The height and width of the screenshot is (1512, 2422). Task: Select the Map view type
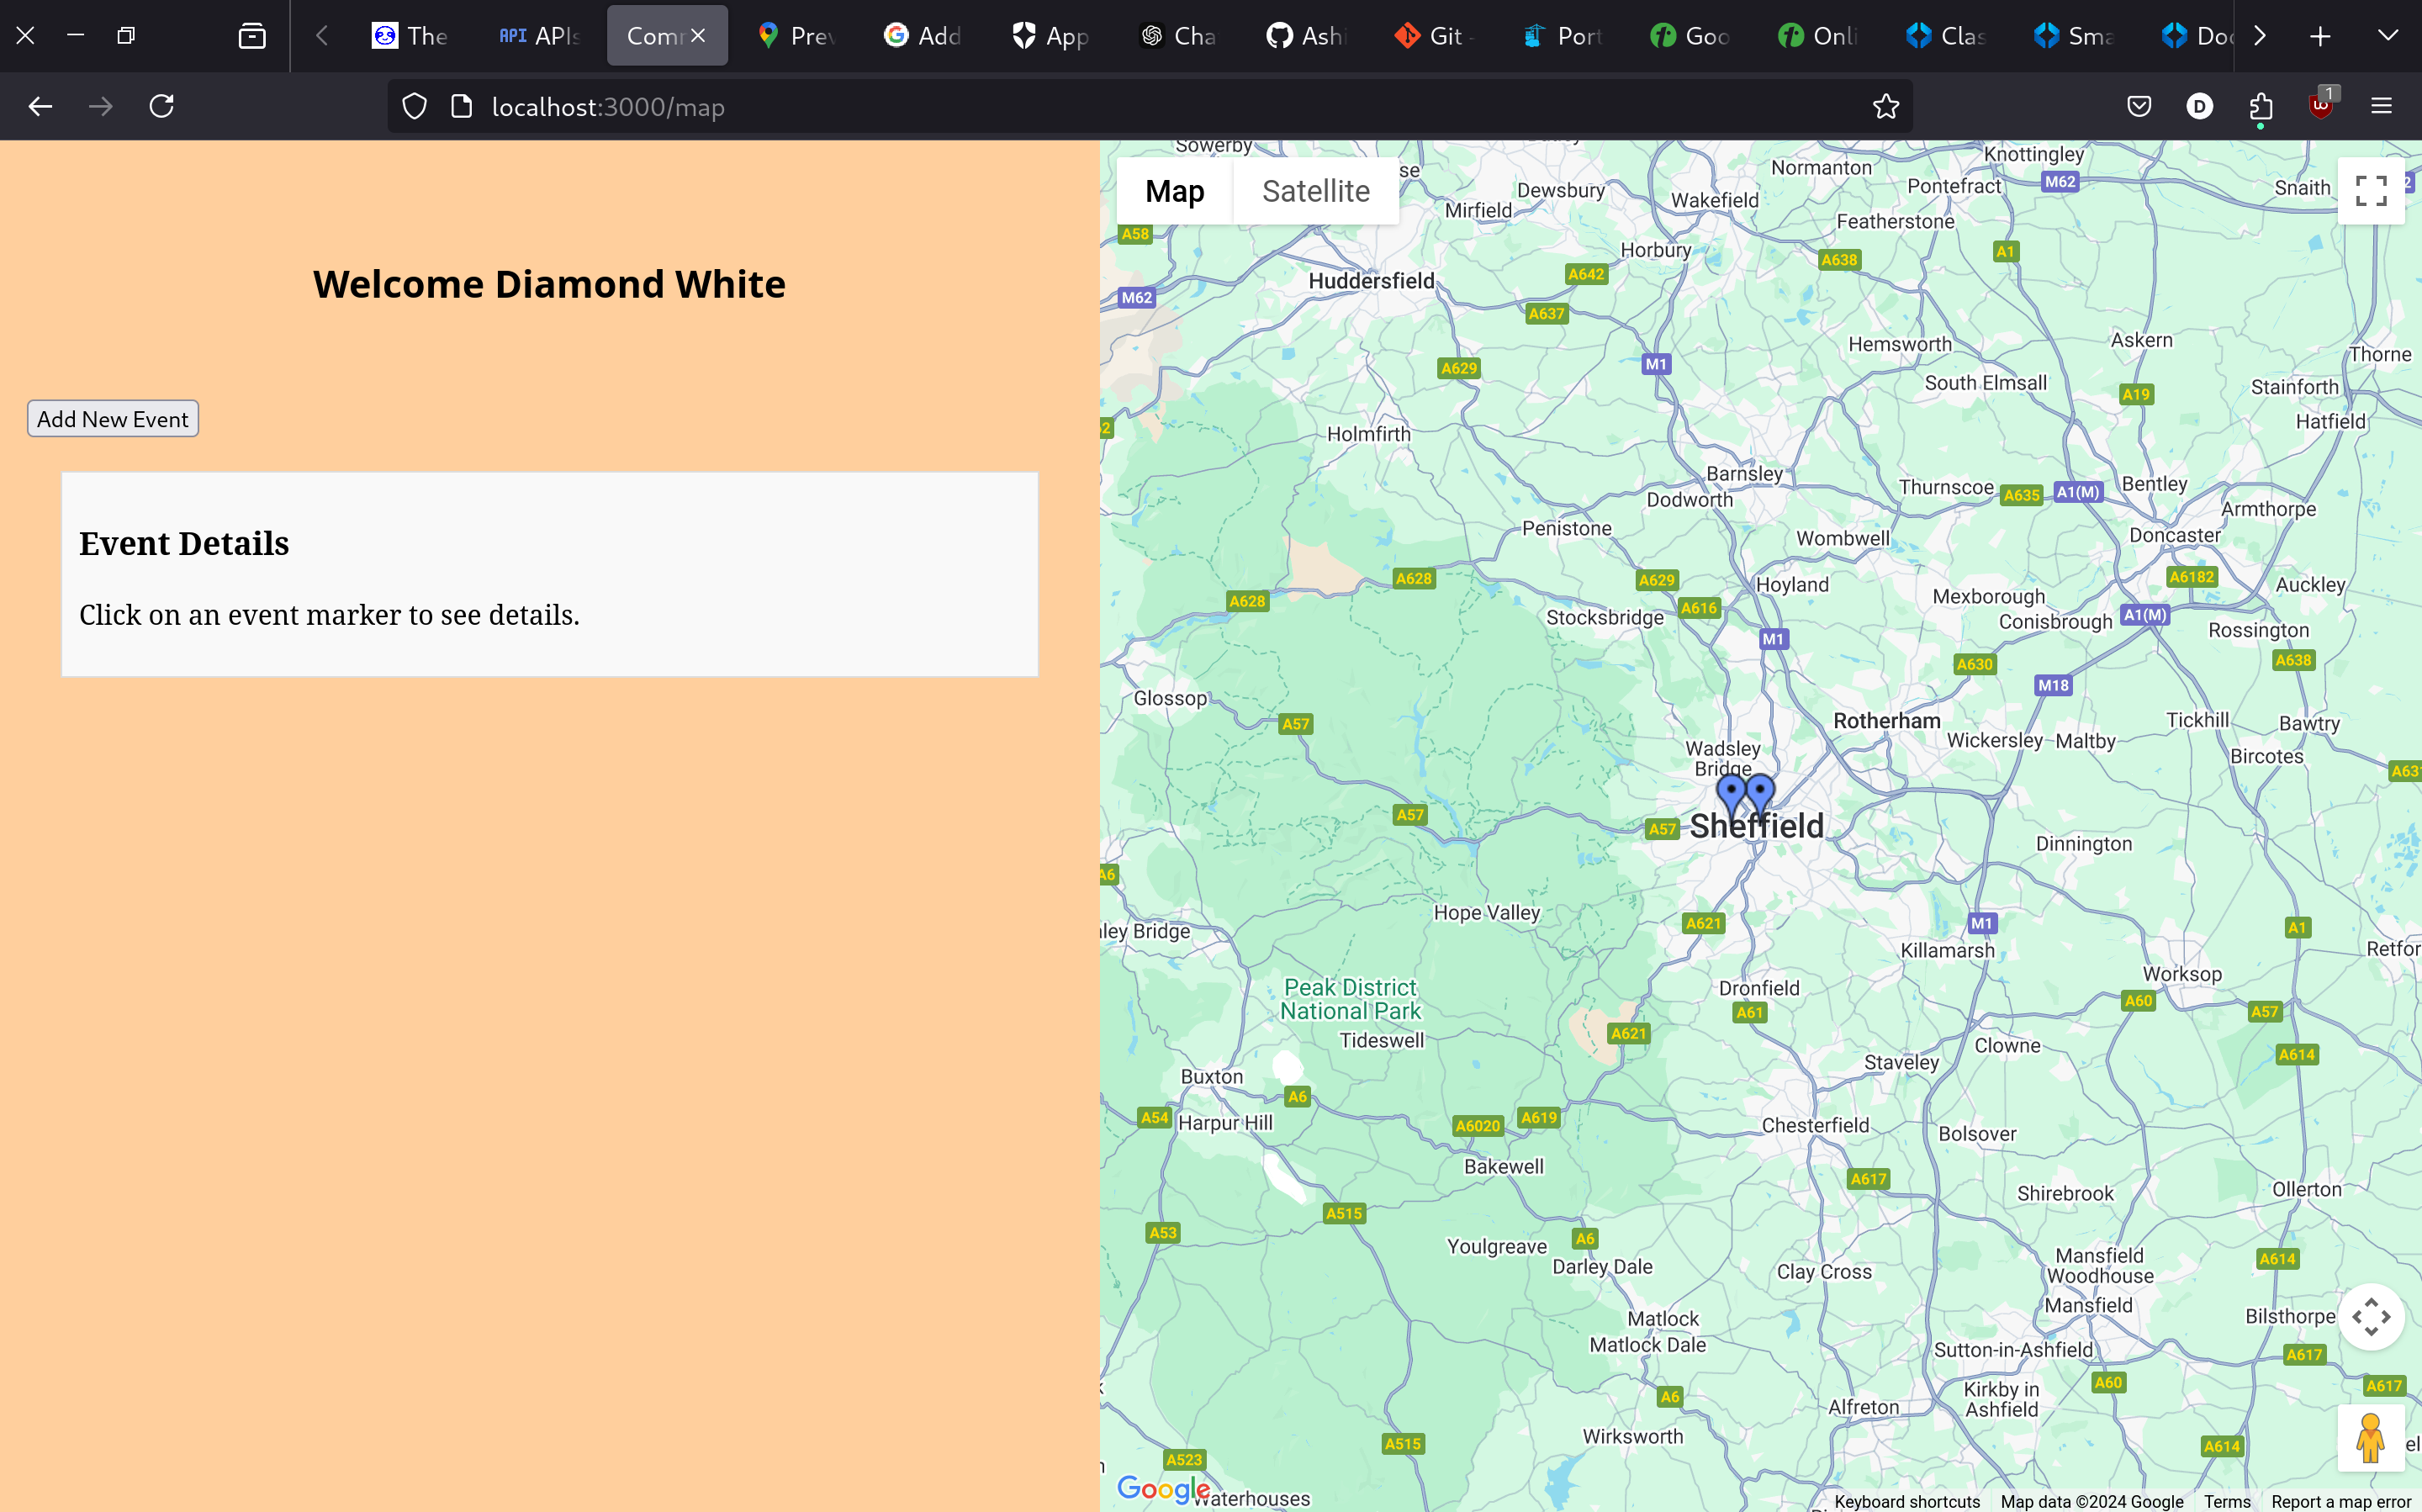pyautogui.click(x=1174, y=191)
